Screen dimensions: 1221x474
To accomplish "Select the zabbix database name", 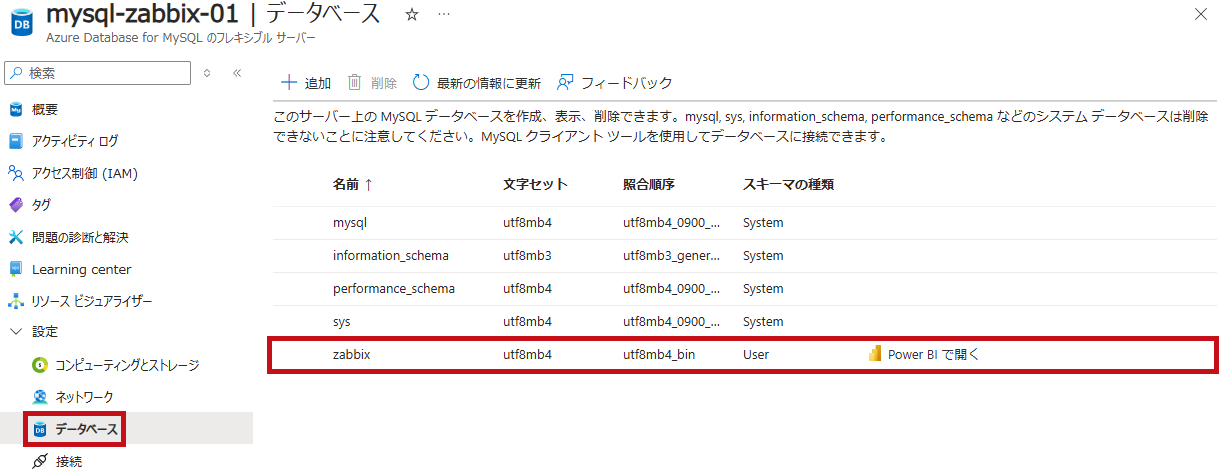I will click(x=351, y=355).
